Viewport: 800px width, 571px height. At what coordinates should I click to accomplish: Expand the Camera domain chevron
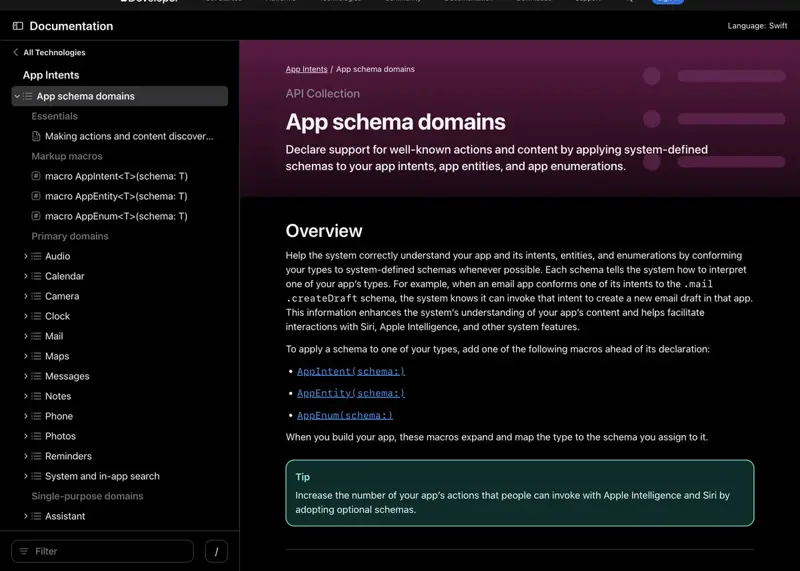[26, 296]
